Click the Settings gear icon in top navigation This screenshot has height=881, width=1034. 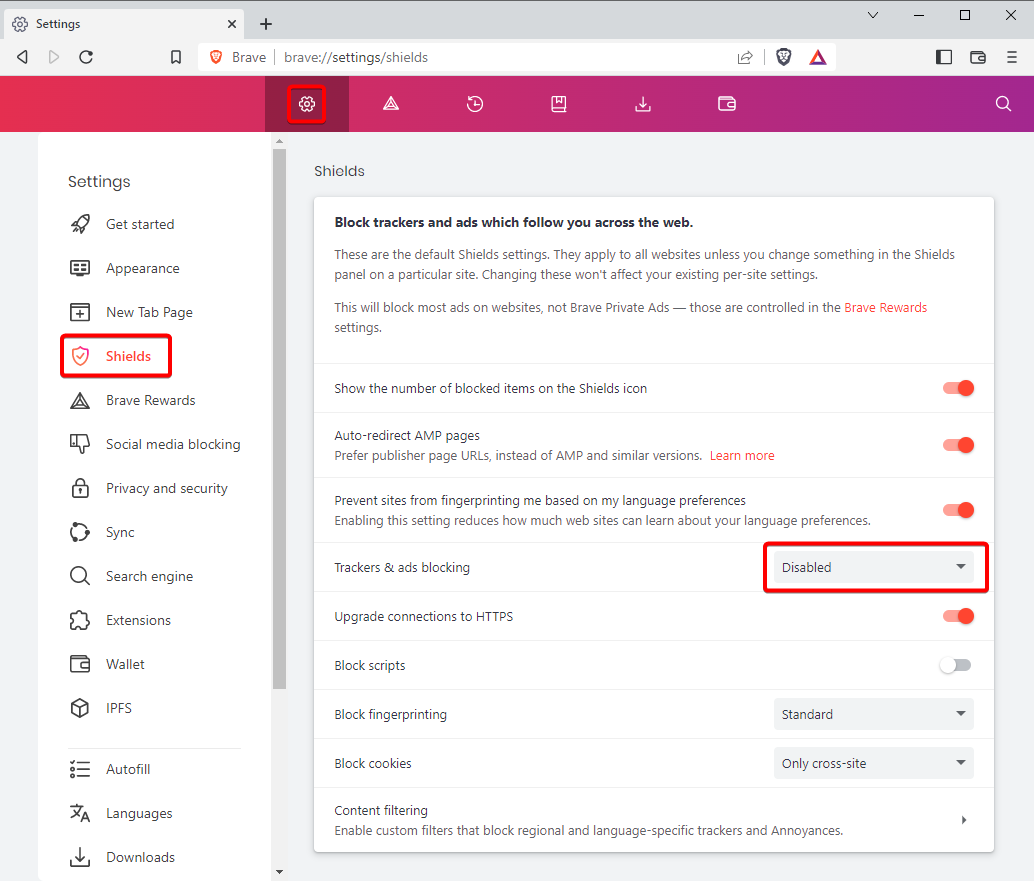(x=307, y=104)
